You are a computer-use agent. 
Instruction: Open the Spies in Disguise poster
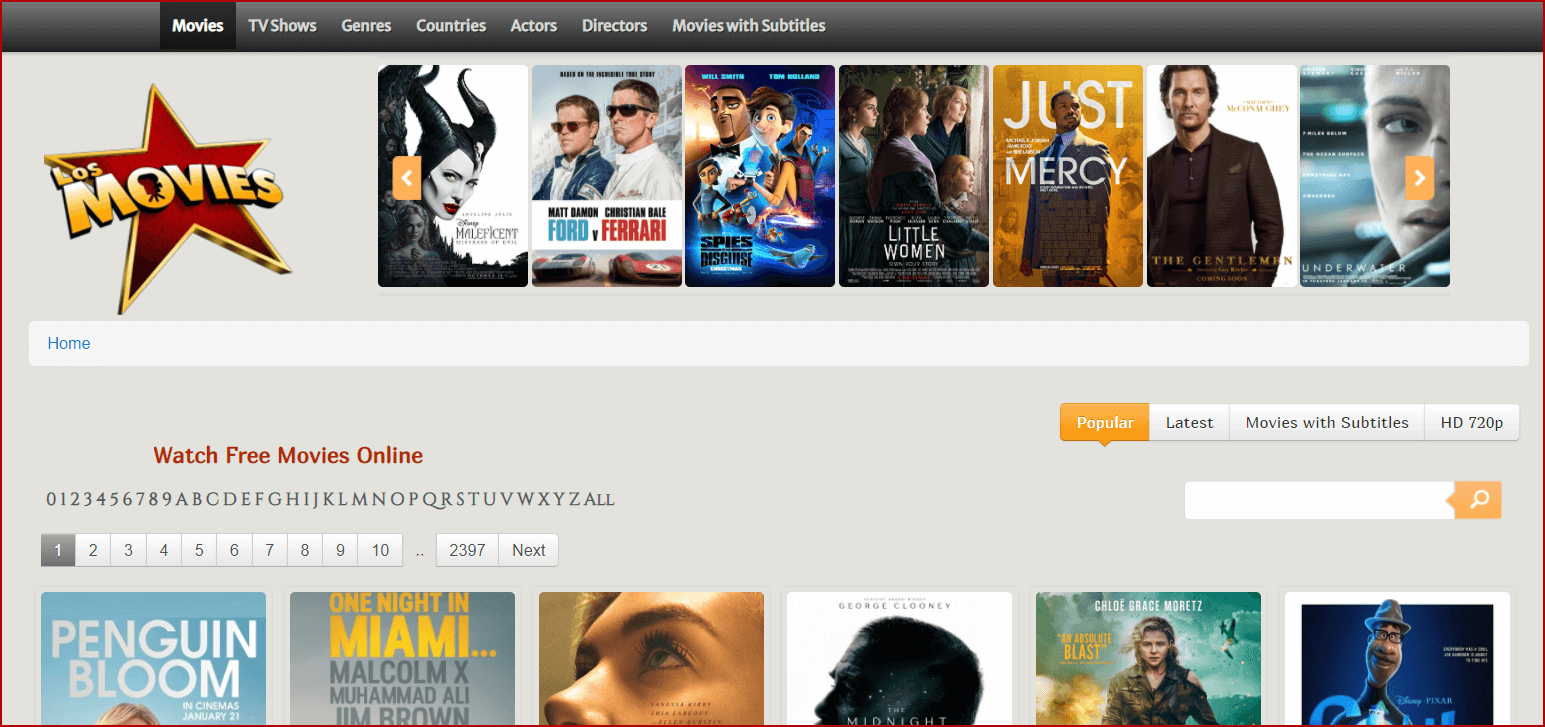click(760, 176)
